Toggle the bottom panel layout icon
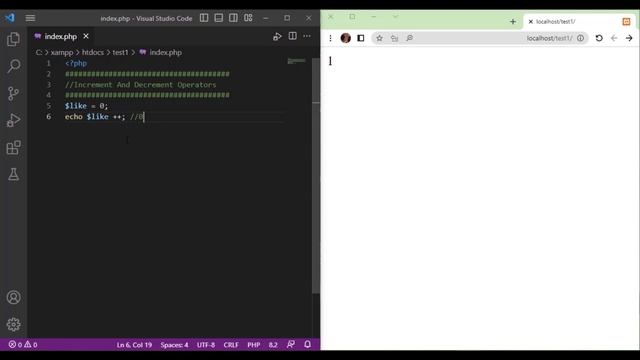 219,18
